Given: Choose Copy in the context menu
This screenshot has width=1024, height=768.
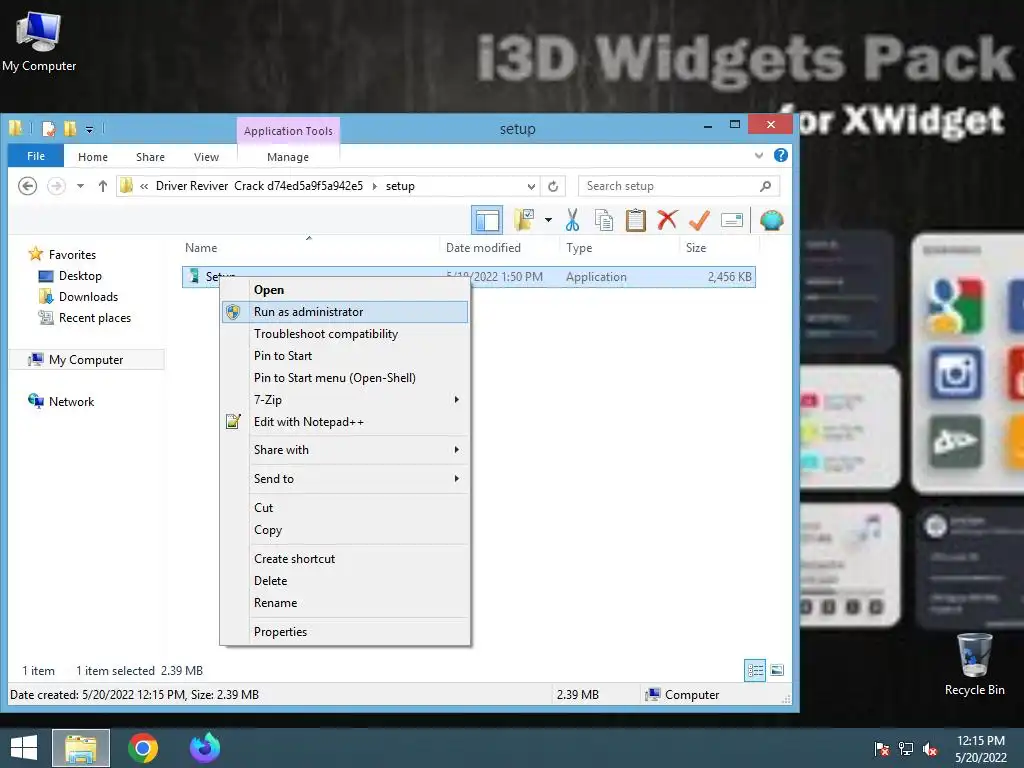Looking at the screenshot, I should (x=345, y=530).
